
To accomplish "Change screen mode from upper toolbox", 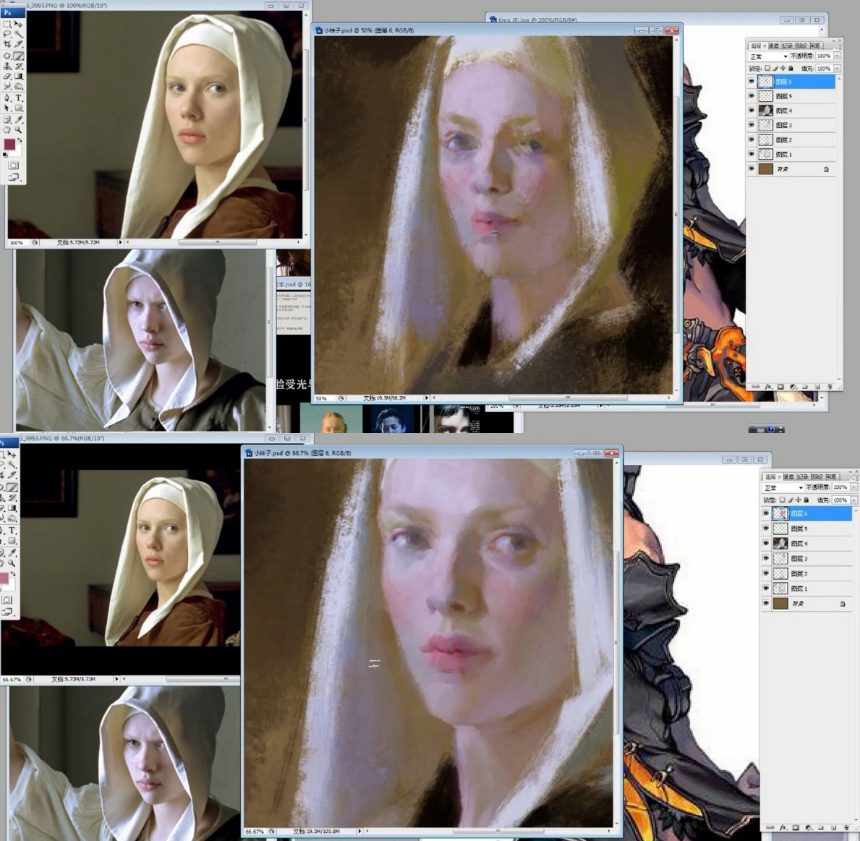I will coord(13,177).
